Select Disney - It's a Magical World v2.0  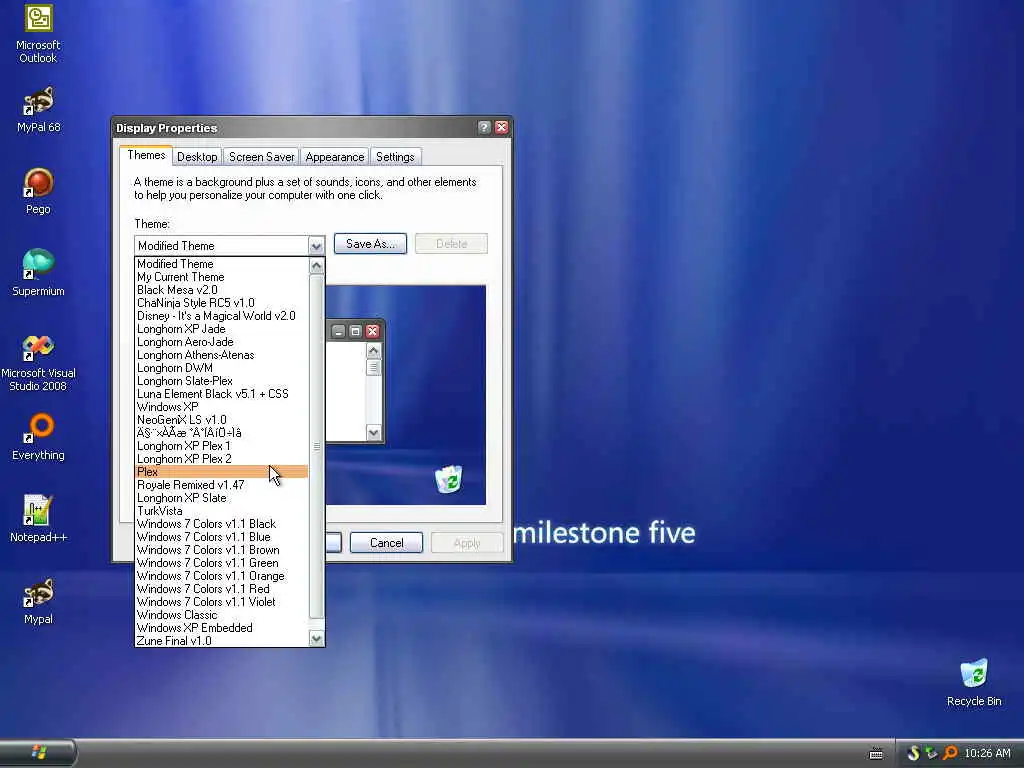click(221, 316)
